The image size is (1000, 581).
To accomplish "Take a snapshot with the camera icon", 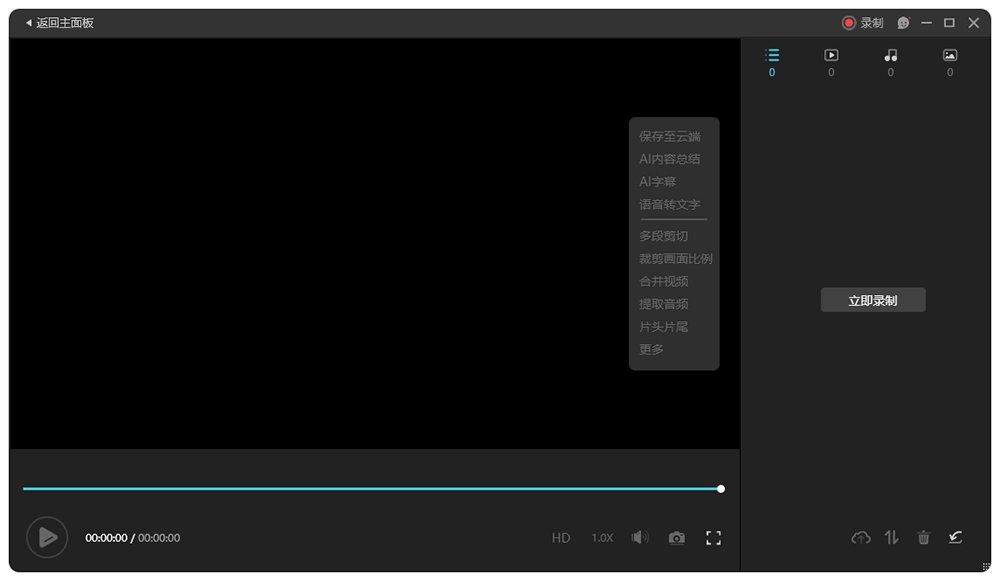I will (x=676, y=537).
